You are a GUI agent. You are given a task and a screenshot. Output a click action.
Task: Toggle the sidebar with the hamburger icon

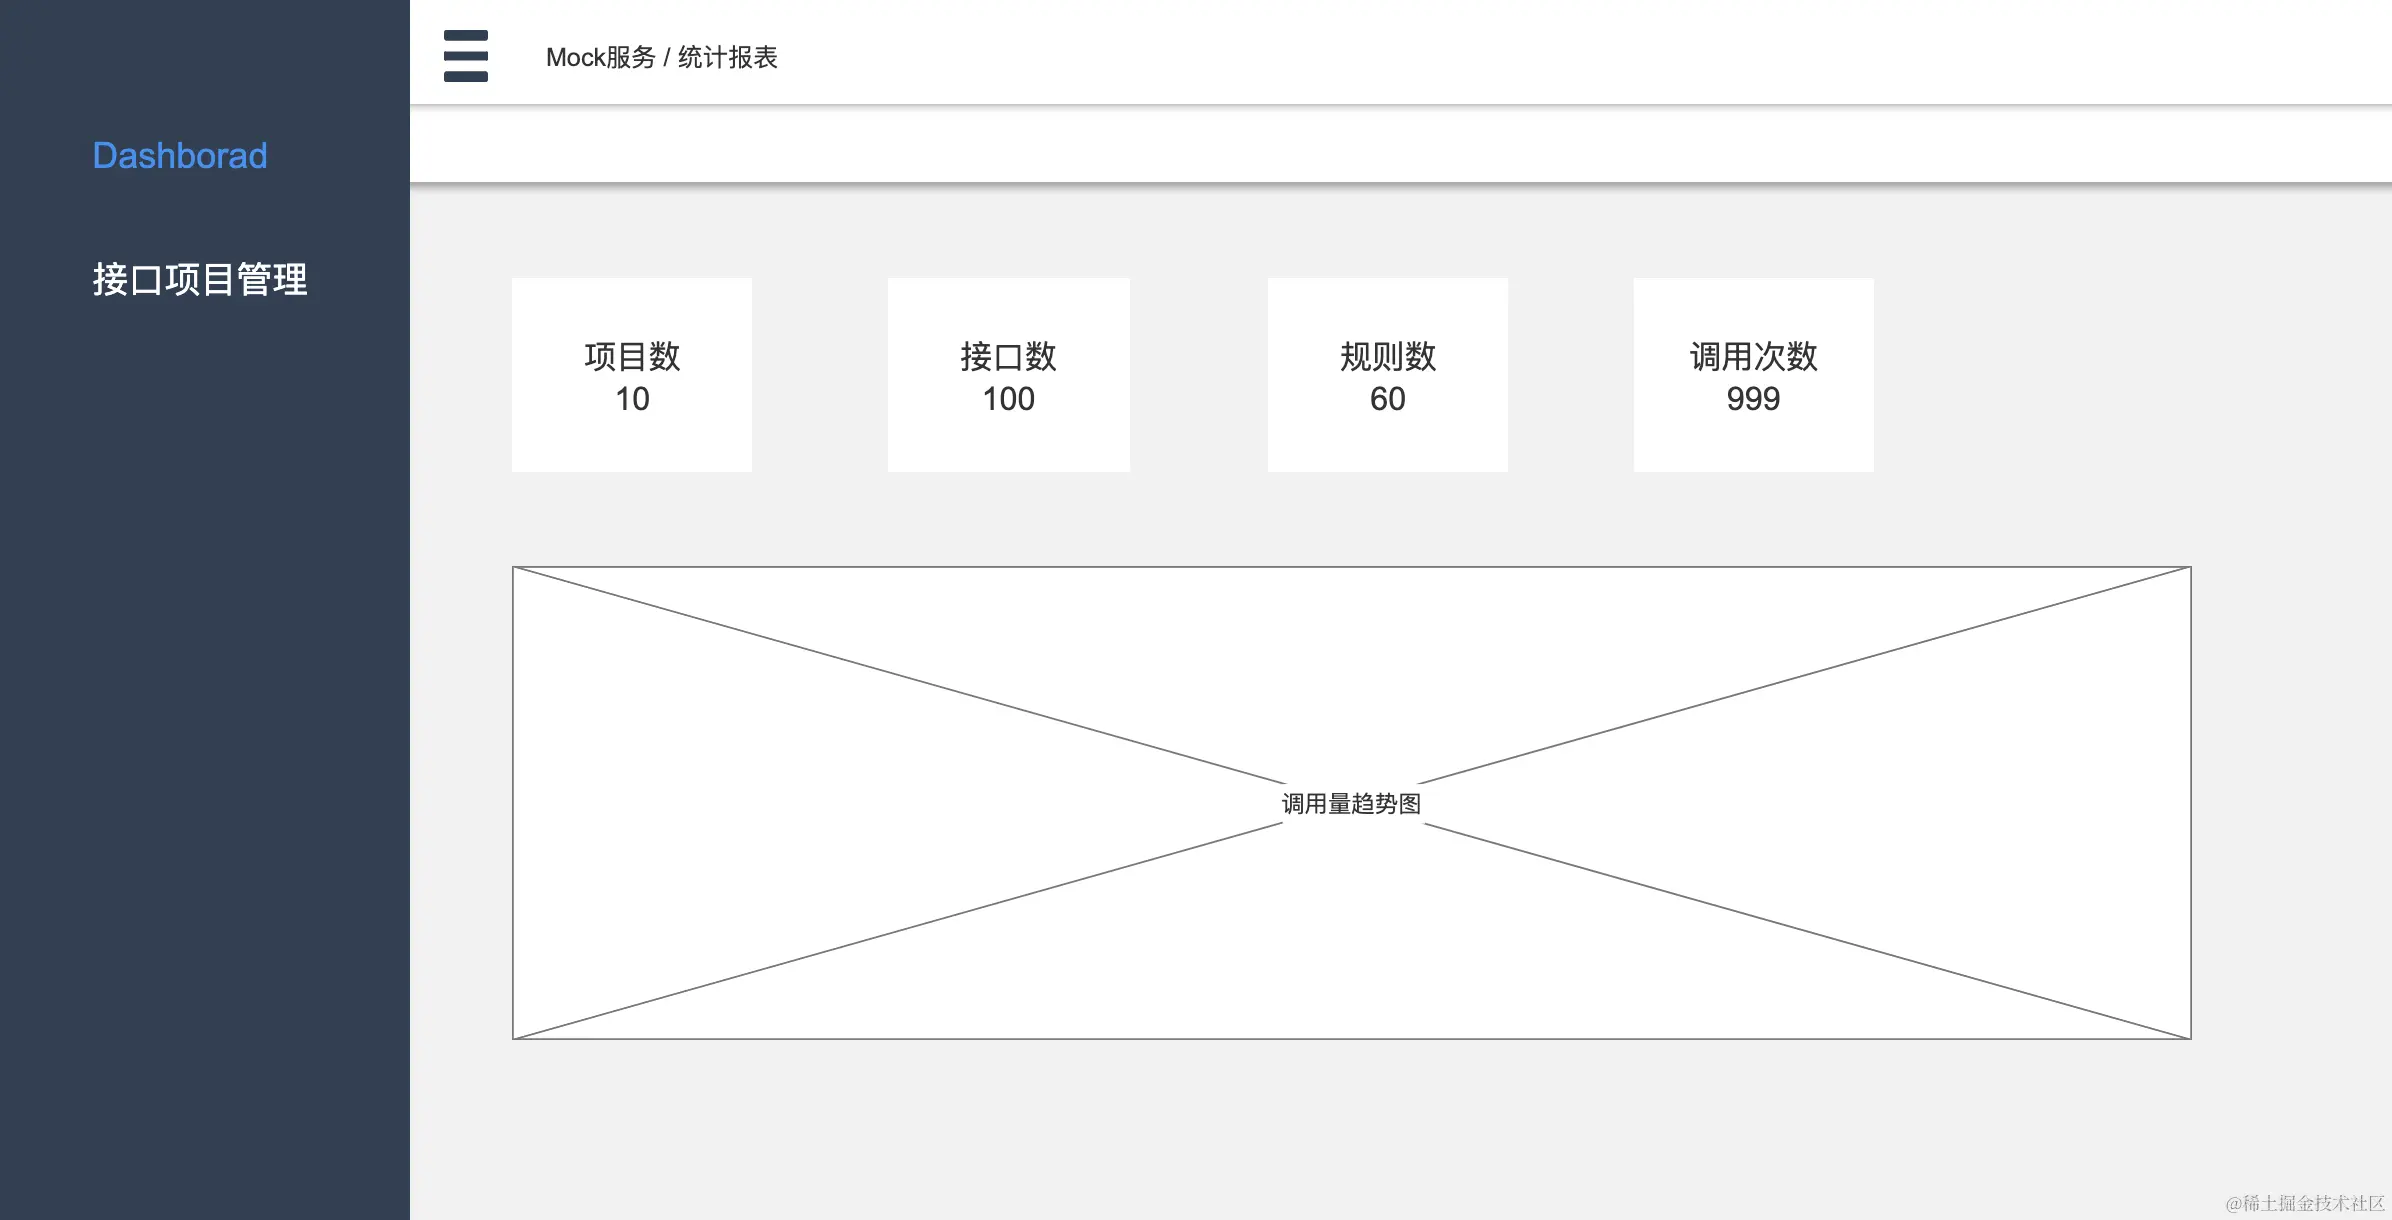[465, 56]
